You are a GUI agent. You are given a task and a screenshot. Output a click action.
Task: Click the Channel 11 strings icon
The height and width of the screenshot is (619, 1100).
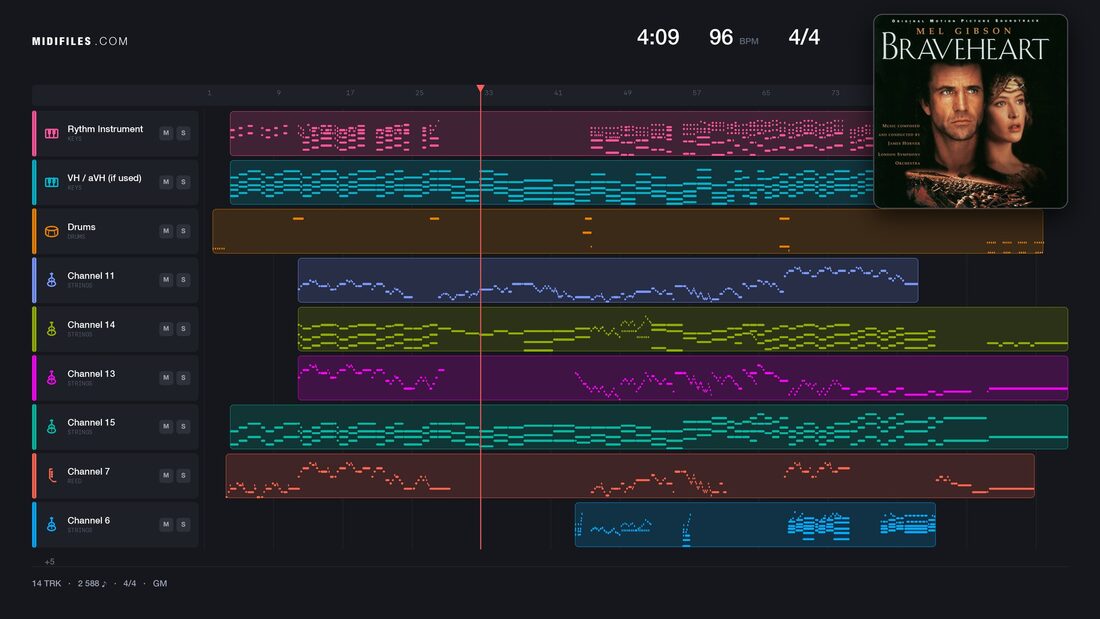click(52, 280)
